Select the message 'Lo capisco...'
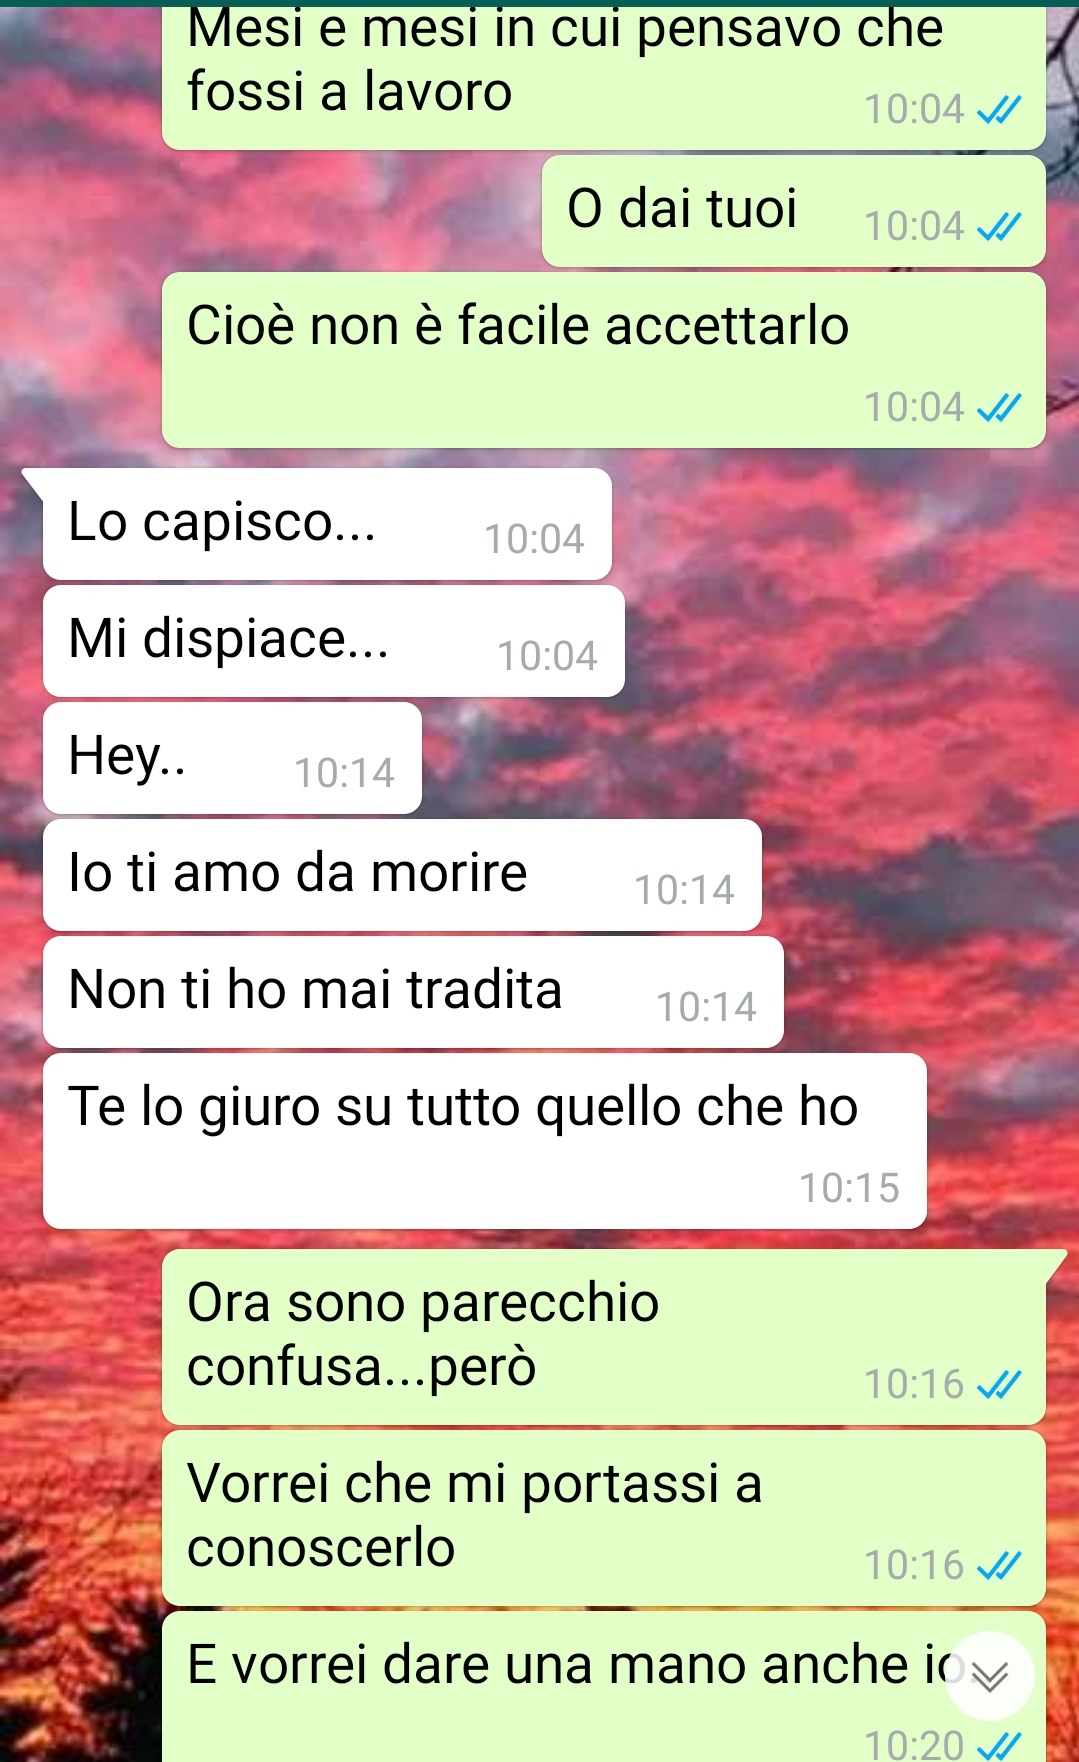Viewport: 1079px width, 1762px height. pos(327,524)
